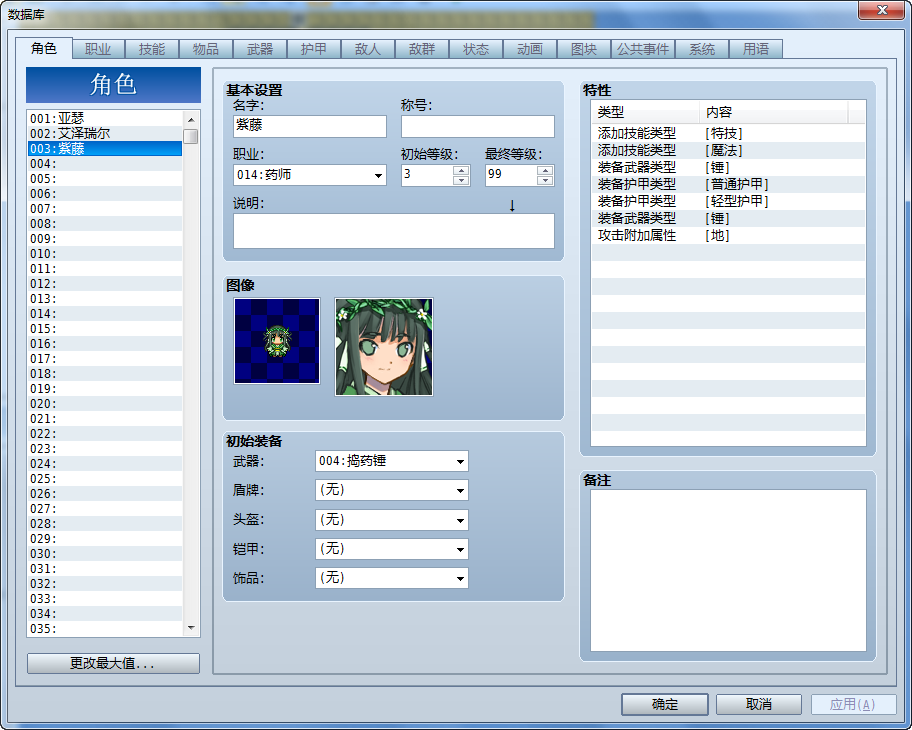This screenshot has width=912, height=730.
Task: Click the 类型 column header in 特性
Action: pyautogui.click(x=645, y=112)
